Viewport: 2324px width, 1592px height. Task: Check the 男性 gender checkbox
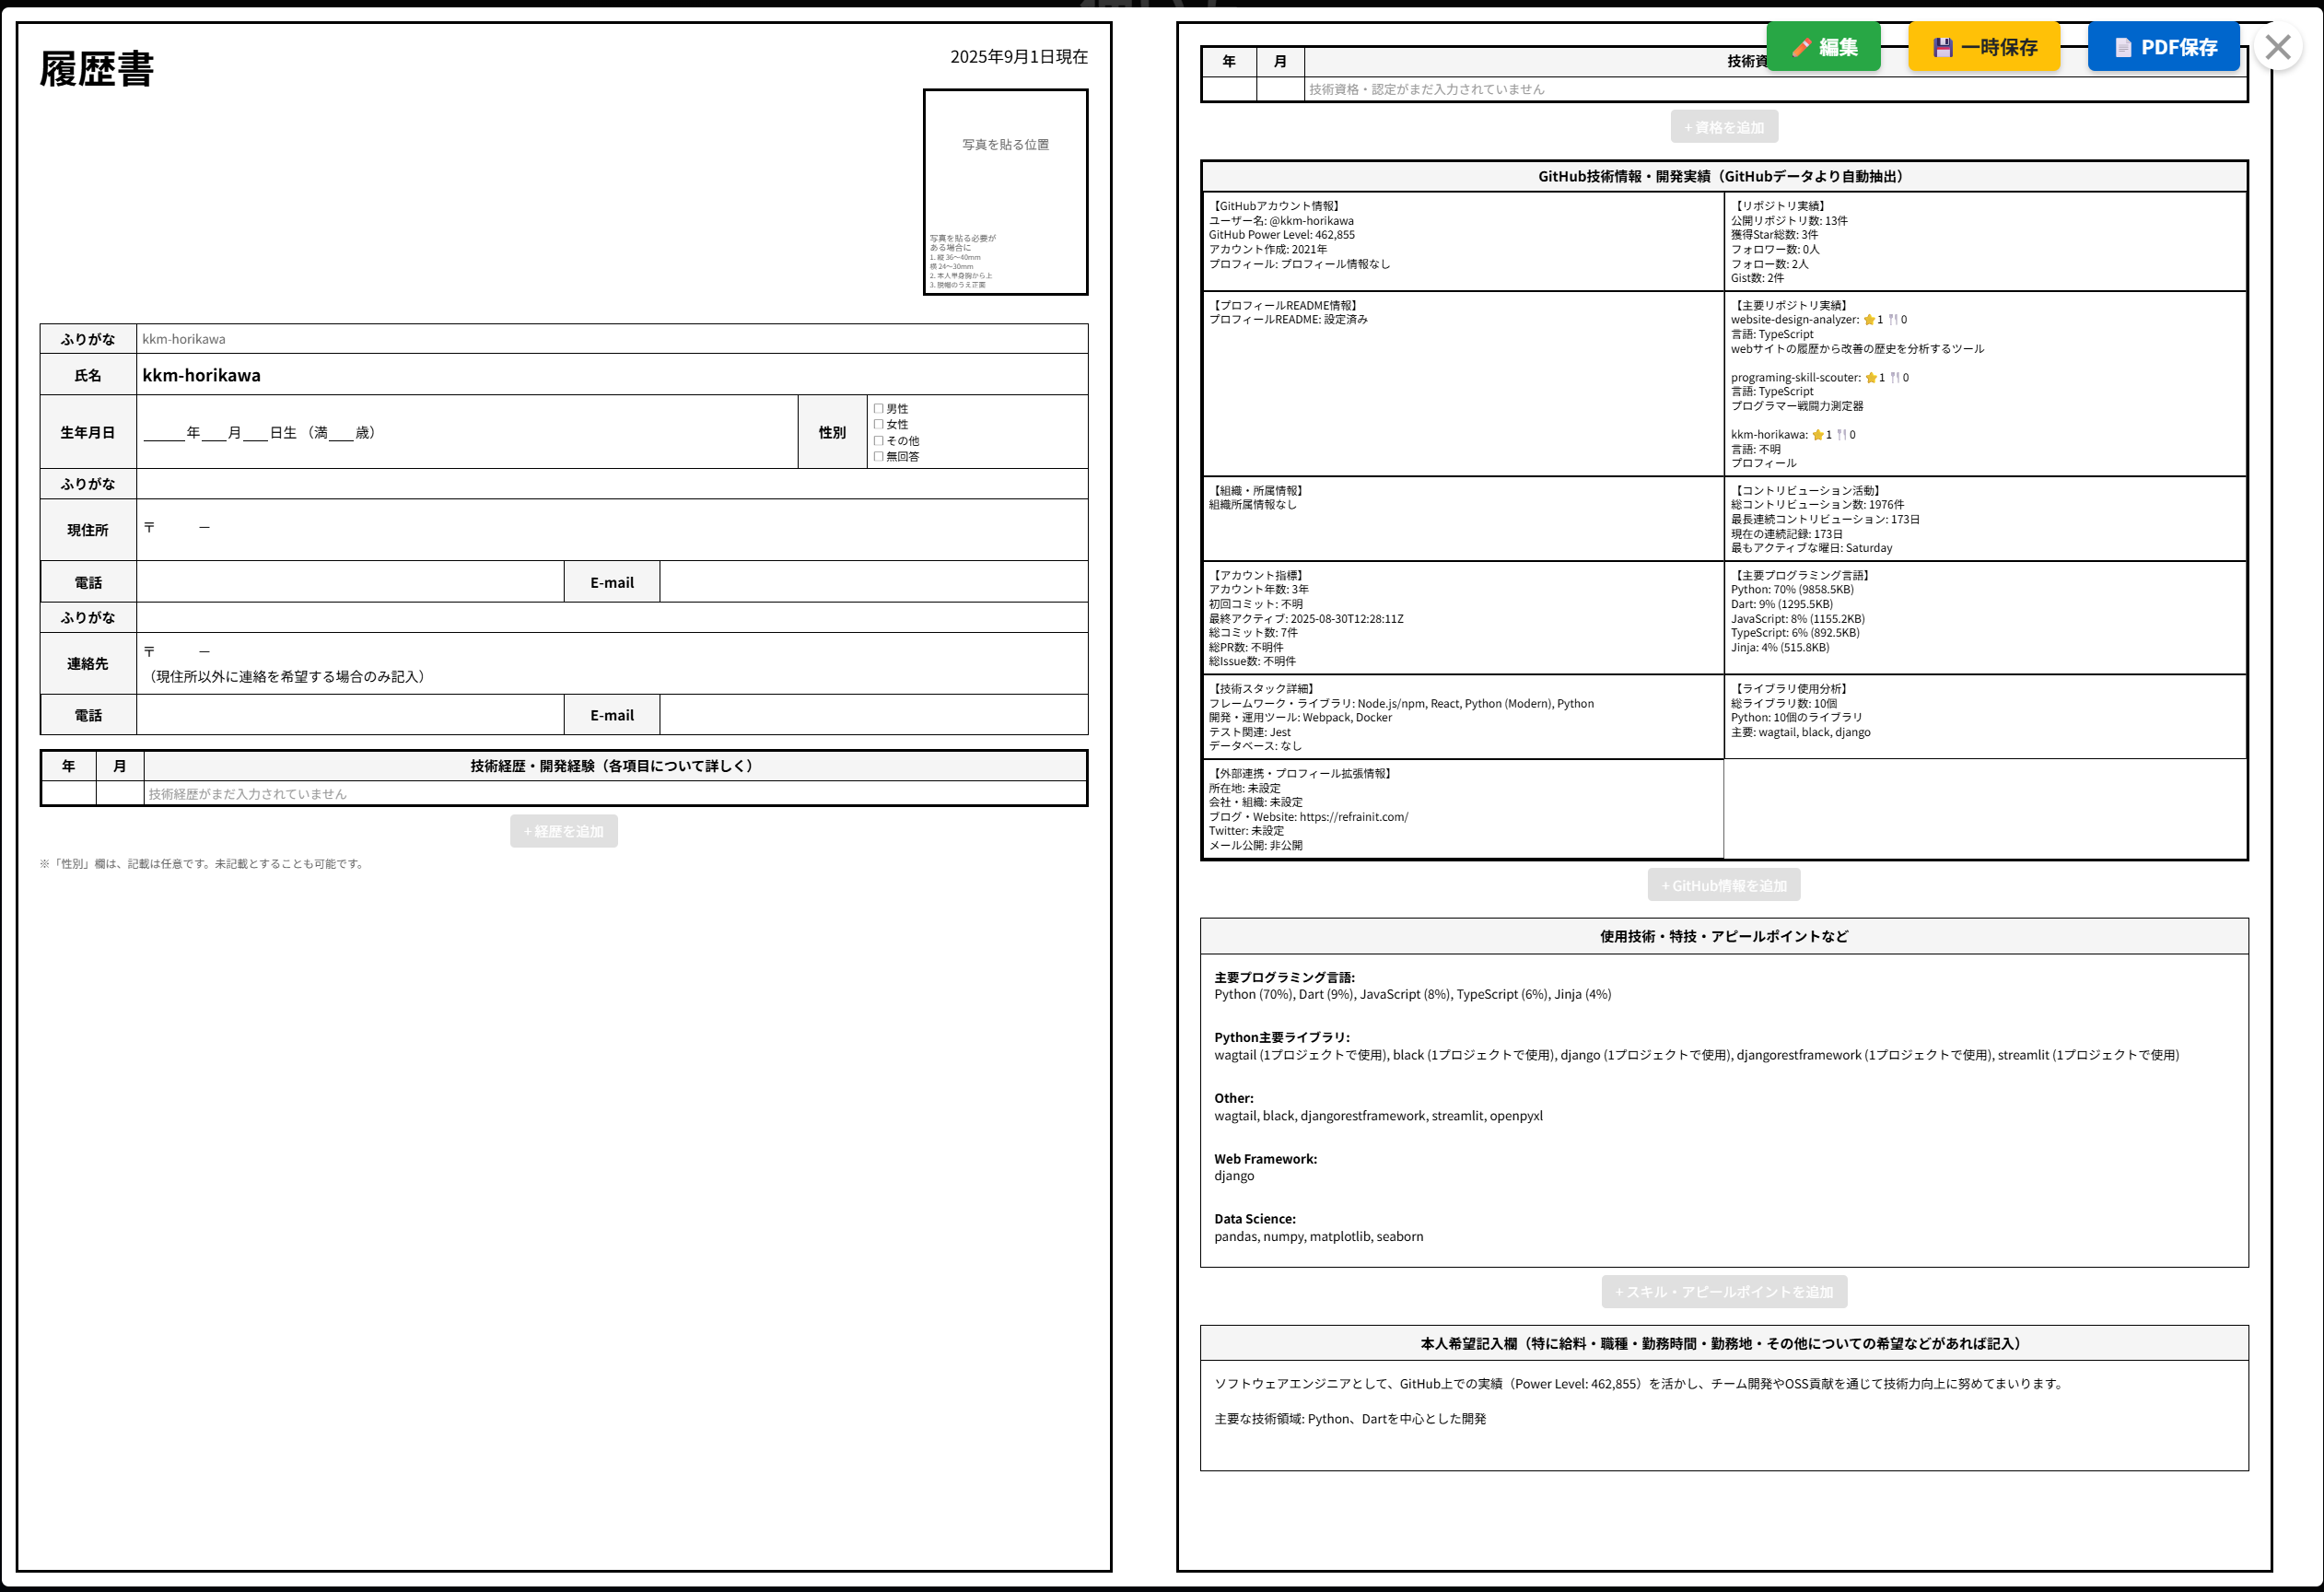pyautogui.click(x=879, y=408)
